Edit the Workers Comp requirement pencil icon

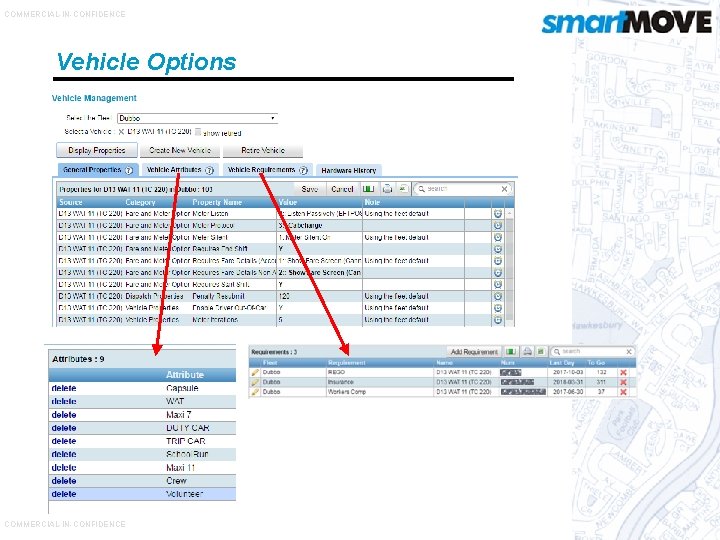click(255, 392)
